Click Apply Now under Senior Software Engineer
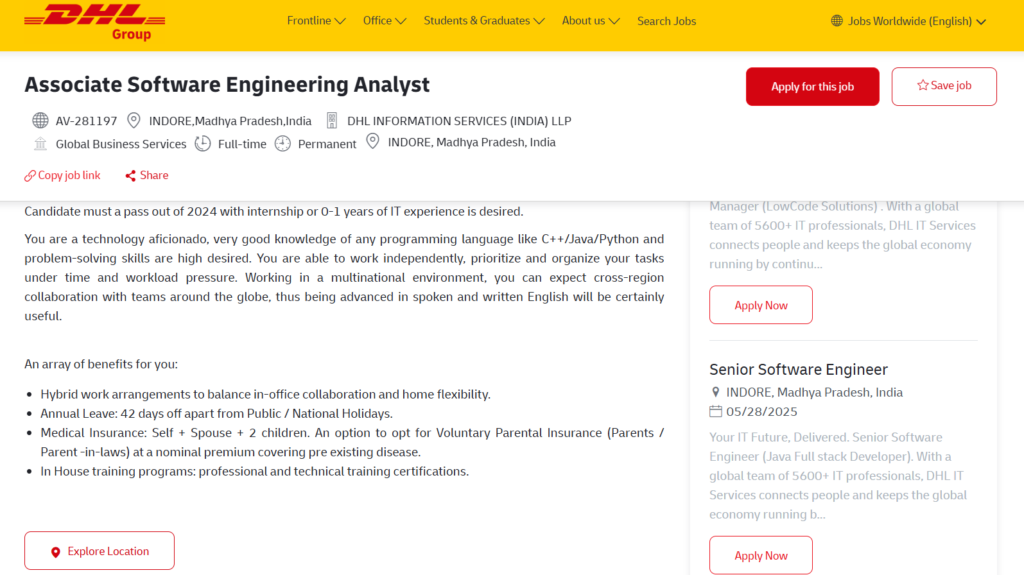Image resolution: width=1024 pixels, height=575 pixels. coord(761,555)
